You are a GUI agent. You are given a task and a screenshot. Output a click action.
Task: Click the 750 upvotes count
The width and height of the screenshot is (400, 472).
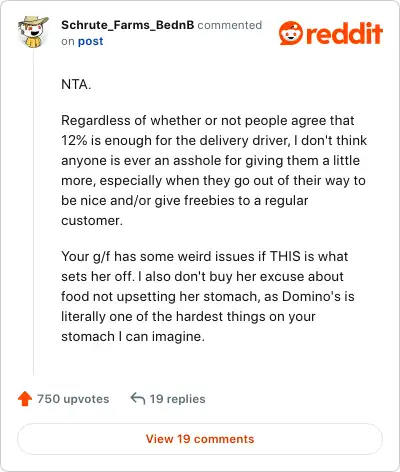click(x=73, y=399)
